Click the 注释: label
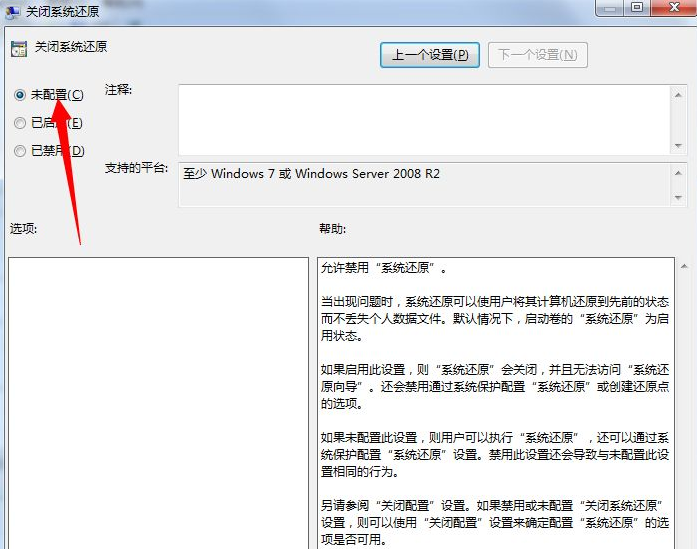The height and width of the screenshot is (549, 697). pos(118,90)
